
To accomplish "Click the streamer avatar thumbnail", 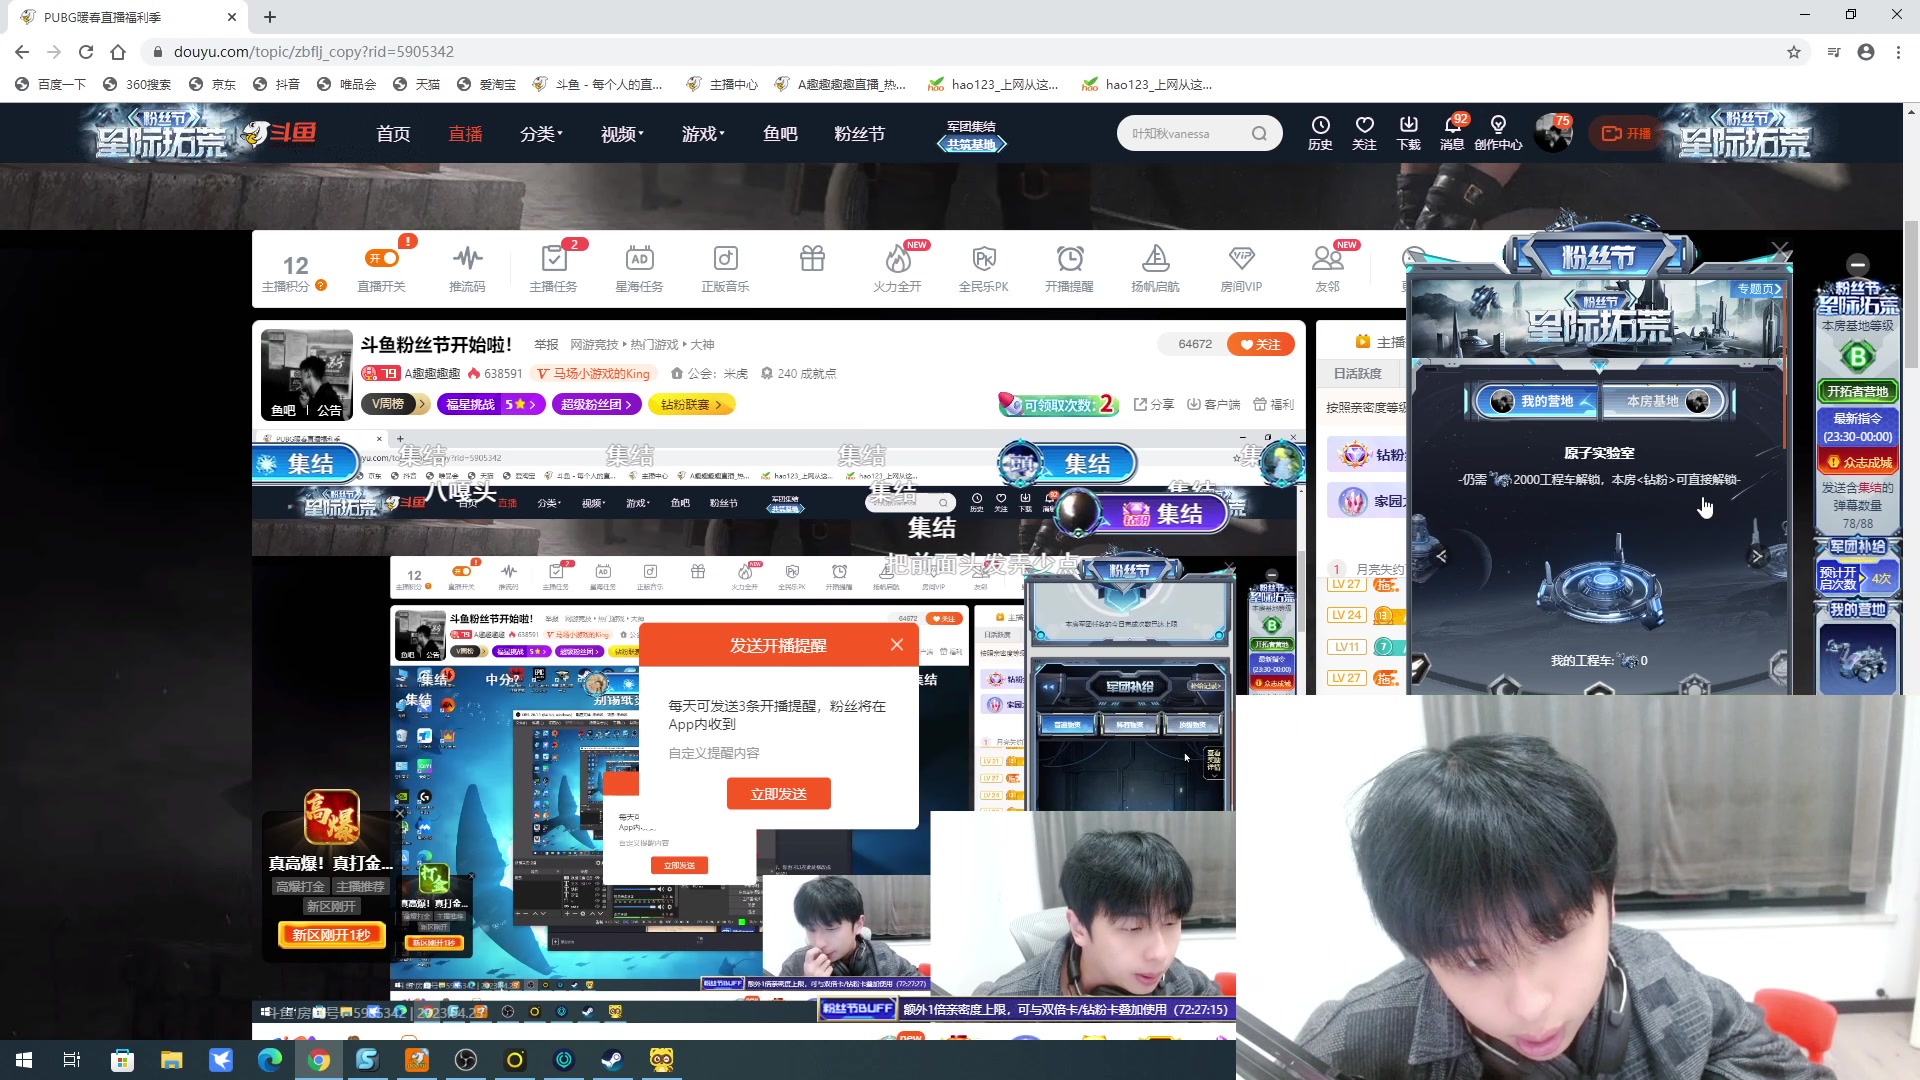I will [306, 374].
